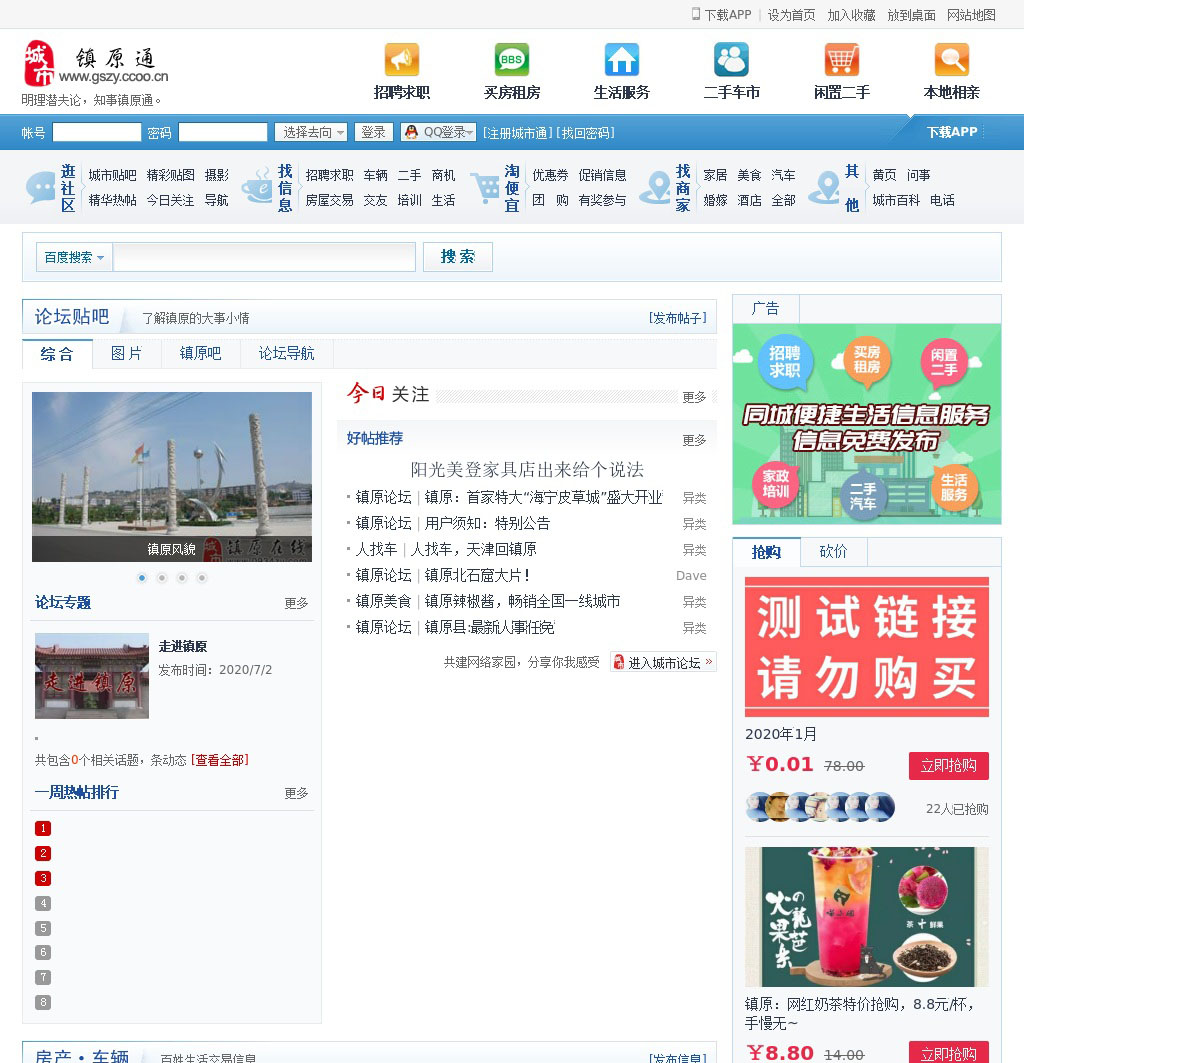Image resolution: width=1200 pixels, height=1063 pixels.
Task: Click the 逛社区 chat bubble icon
Action: point(41,187)
